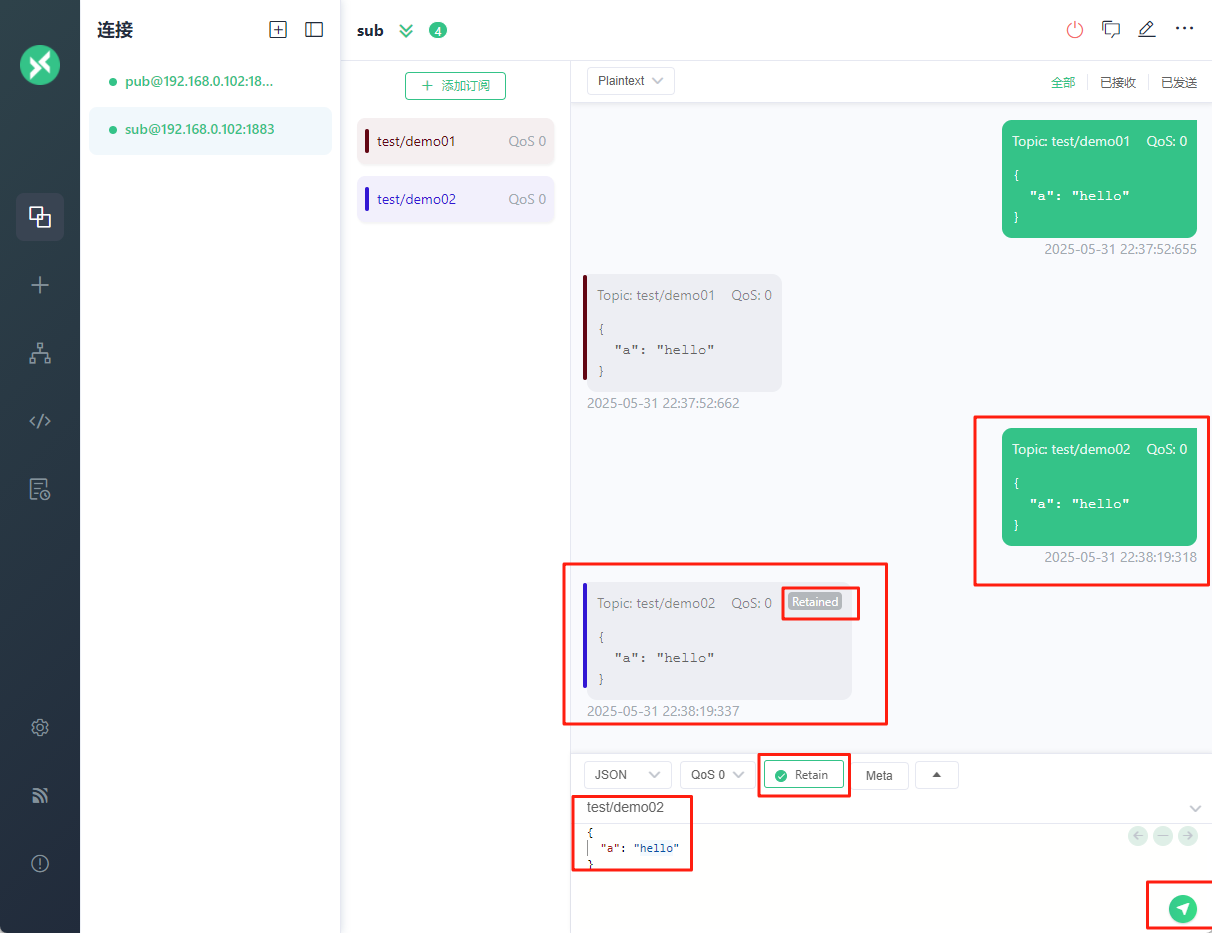Open the log page sidebar icon
The height and width of the screenshot is (933, 1212).
click(x=40, y=489)
